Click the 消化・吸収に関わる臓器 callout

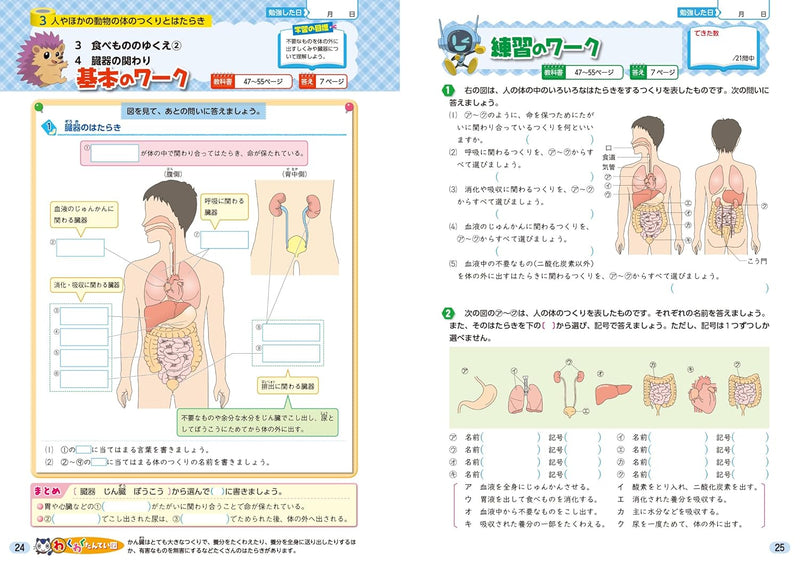[87, 285]
